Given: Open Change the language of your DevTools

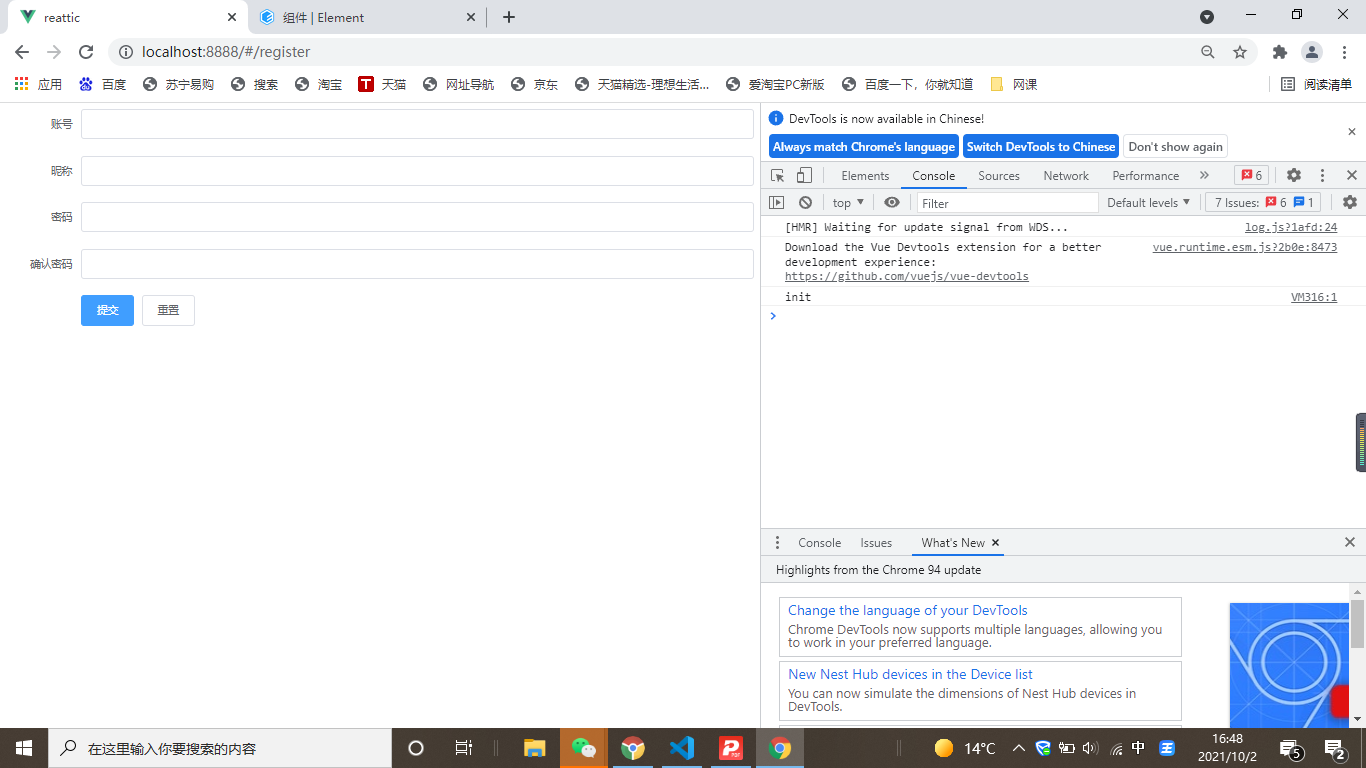Looking at the screenshot, I should pos(907,610).
